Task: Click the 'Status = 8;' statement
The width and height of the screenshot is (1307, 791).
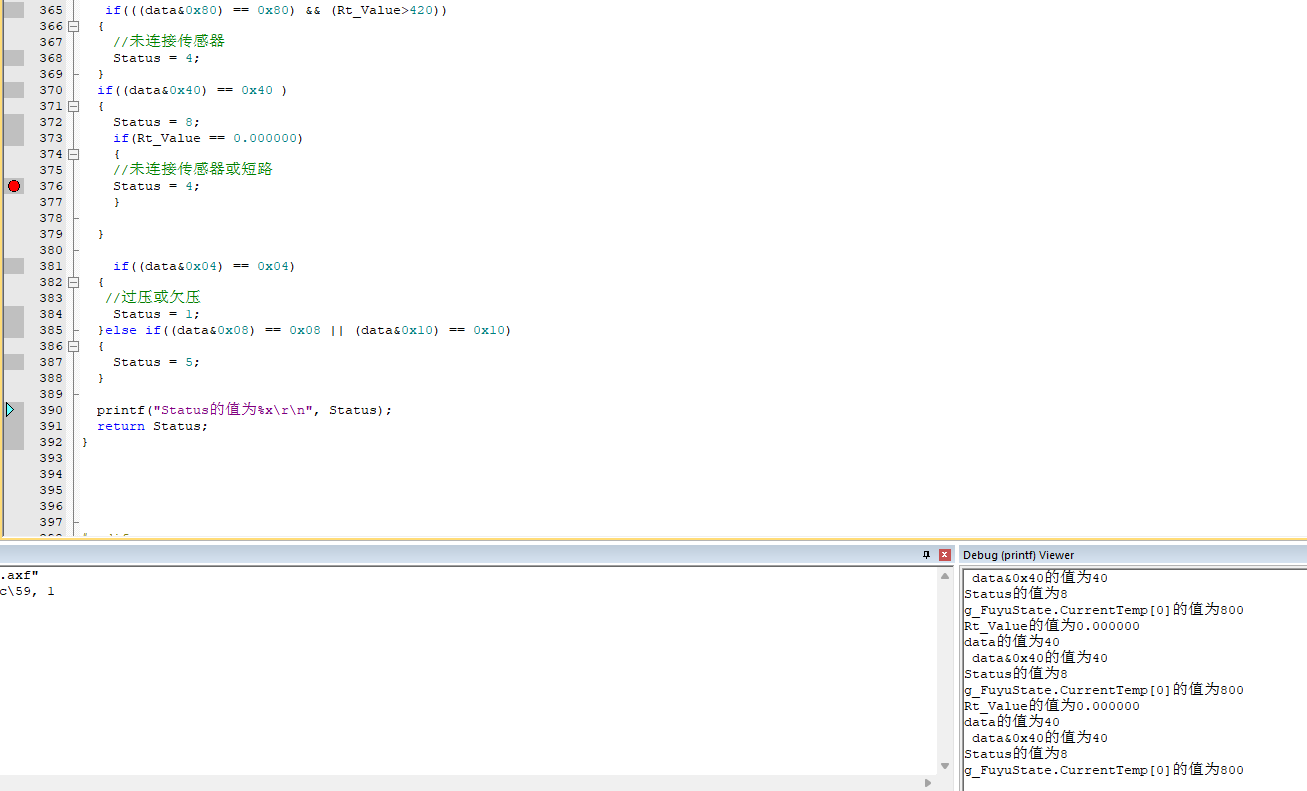Action: 156,122
